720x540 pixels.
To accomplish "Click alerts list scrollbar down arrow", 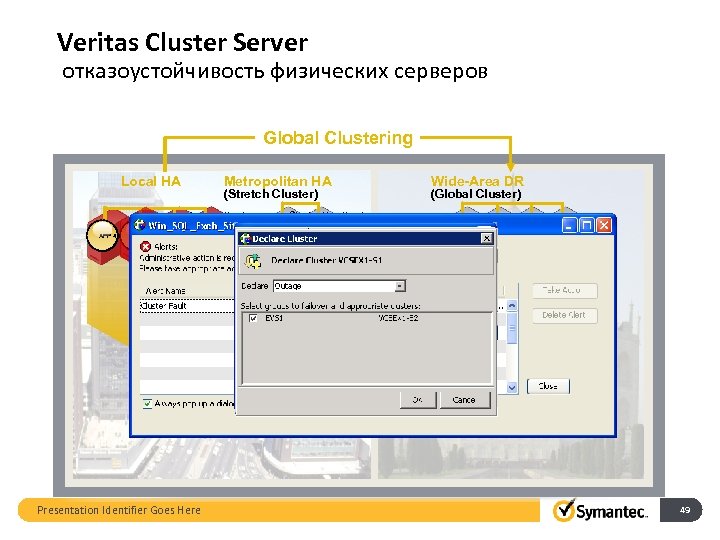I will point(512,388).
